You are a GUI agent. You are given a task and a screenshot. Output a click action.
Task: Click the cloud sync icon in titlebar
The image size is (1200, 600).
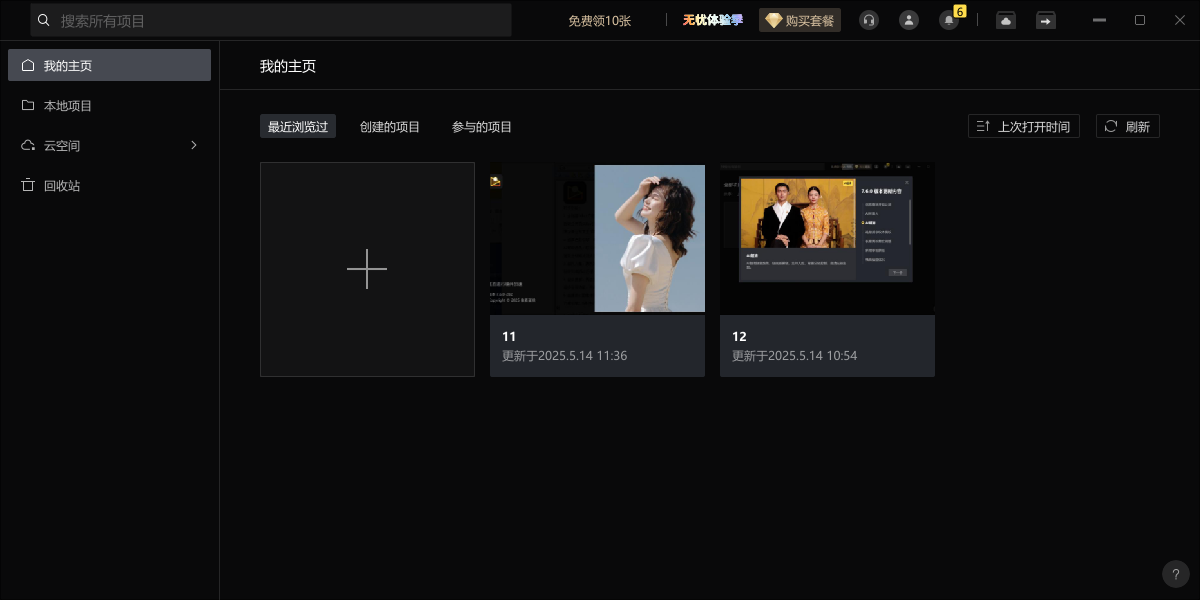[1005, 20]
